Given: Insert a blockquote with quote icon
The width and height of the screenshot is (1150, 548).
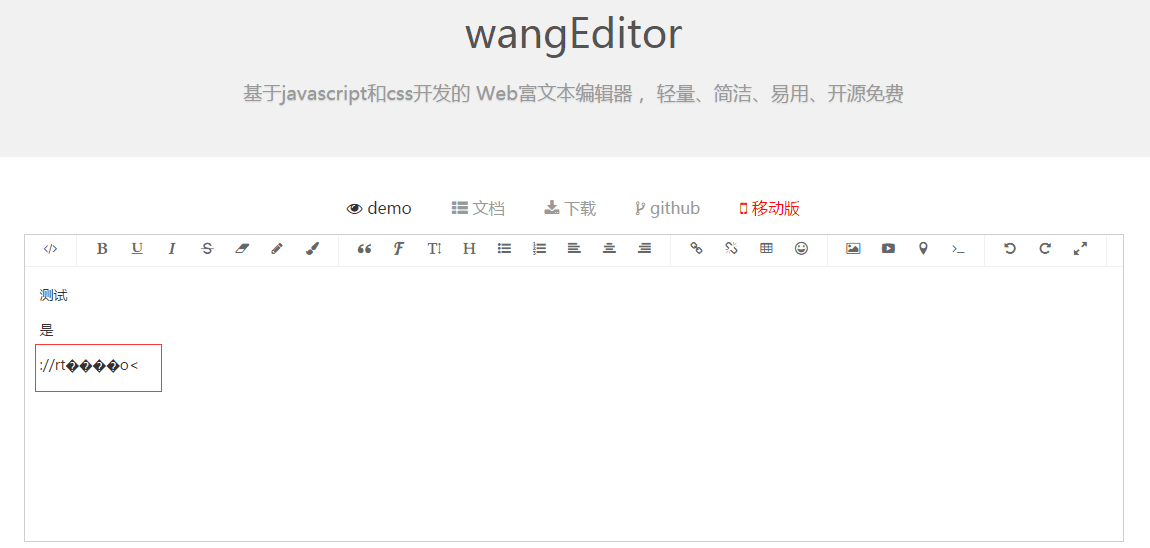Looking at the screenshot, I should (x=364, y=249).
